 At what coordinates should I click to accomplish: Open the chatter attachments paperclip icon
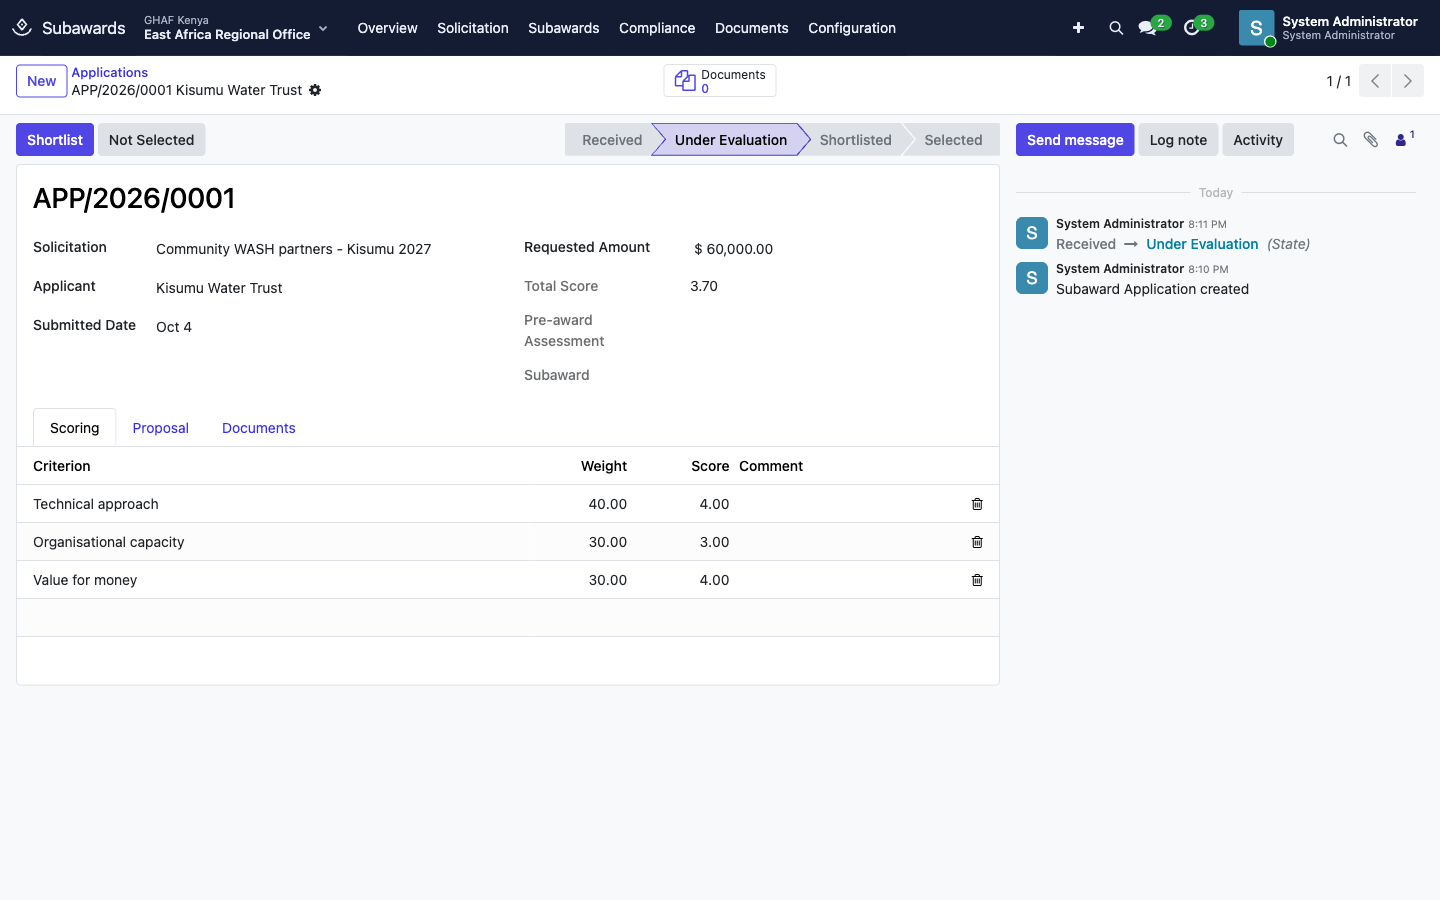click(1371, 140)
